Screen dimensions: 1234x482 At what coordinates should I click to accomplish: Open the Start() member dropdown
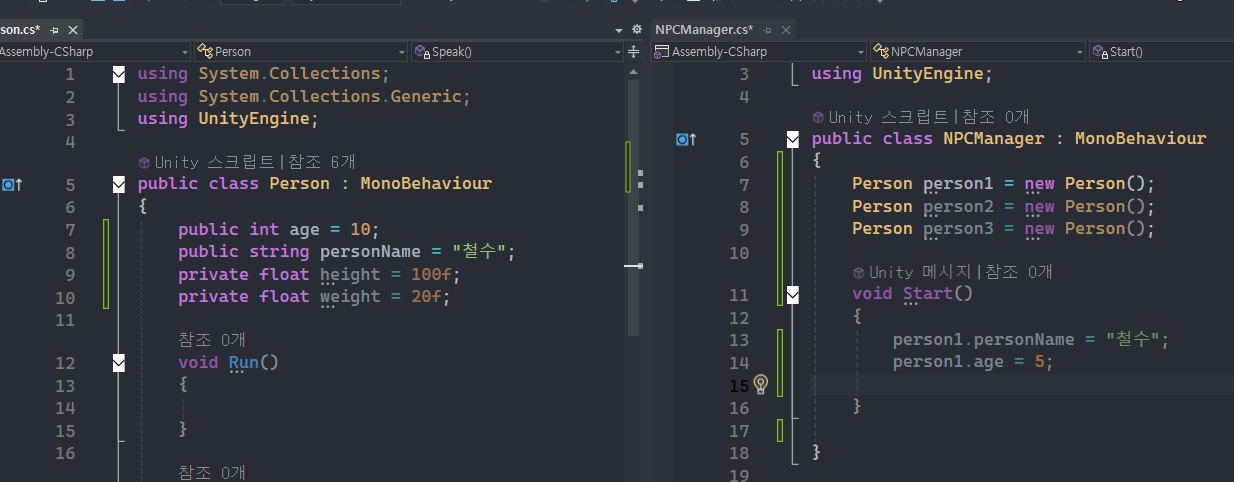[x=1162, y=51]
